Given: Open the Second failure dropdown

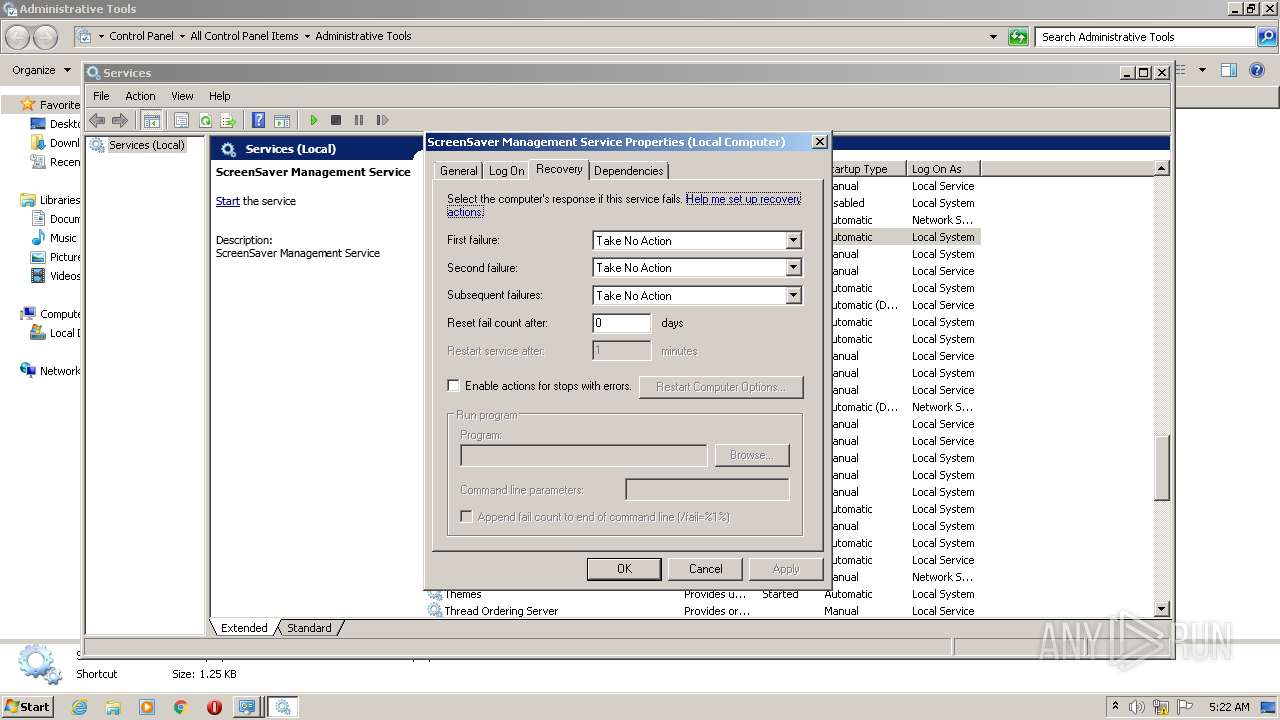Looking at the screenshot, I should [x=793, y=268].
